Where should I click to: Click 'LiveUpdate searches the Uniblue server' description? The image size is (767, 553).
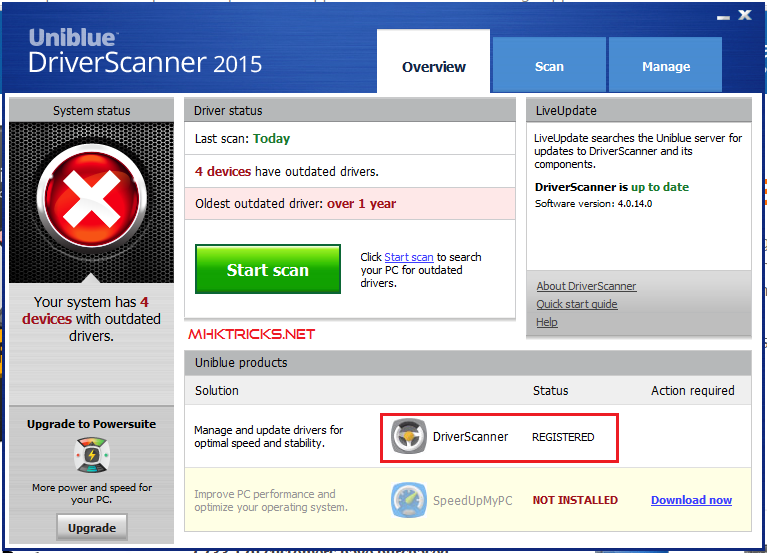[x=638, y=151]
